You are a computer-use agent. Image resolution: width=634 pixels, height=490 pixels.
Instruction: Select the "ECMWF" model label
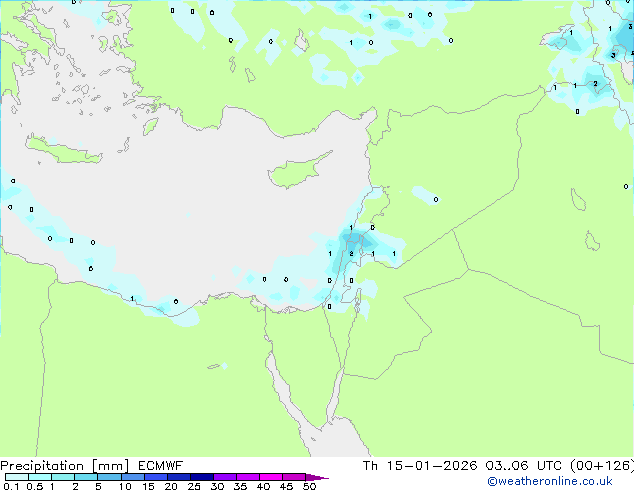pyautogui.click(x=160, y=466)
